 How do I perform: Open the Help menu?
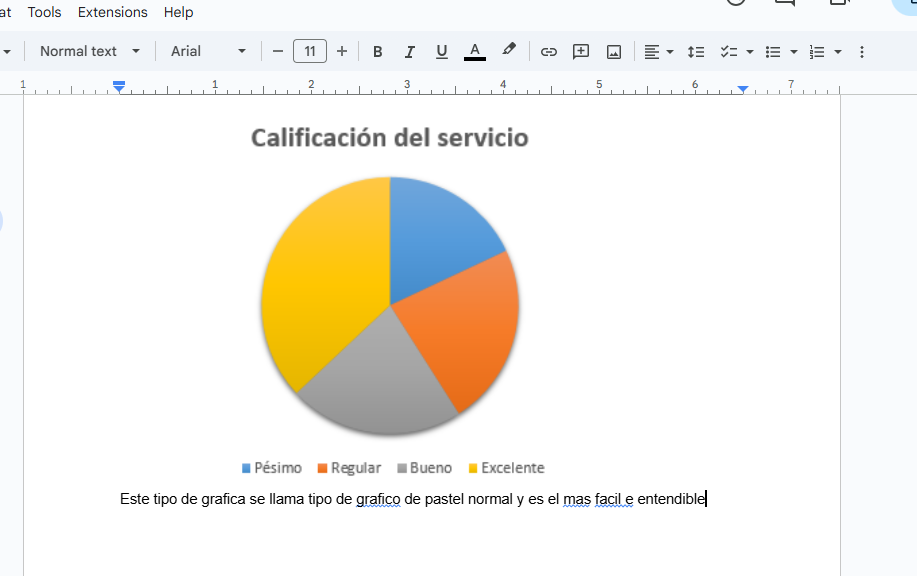pyautogui.click(x=179, y=12)
